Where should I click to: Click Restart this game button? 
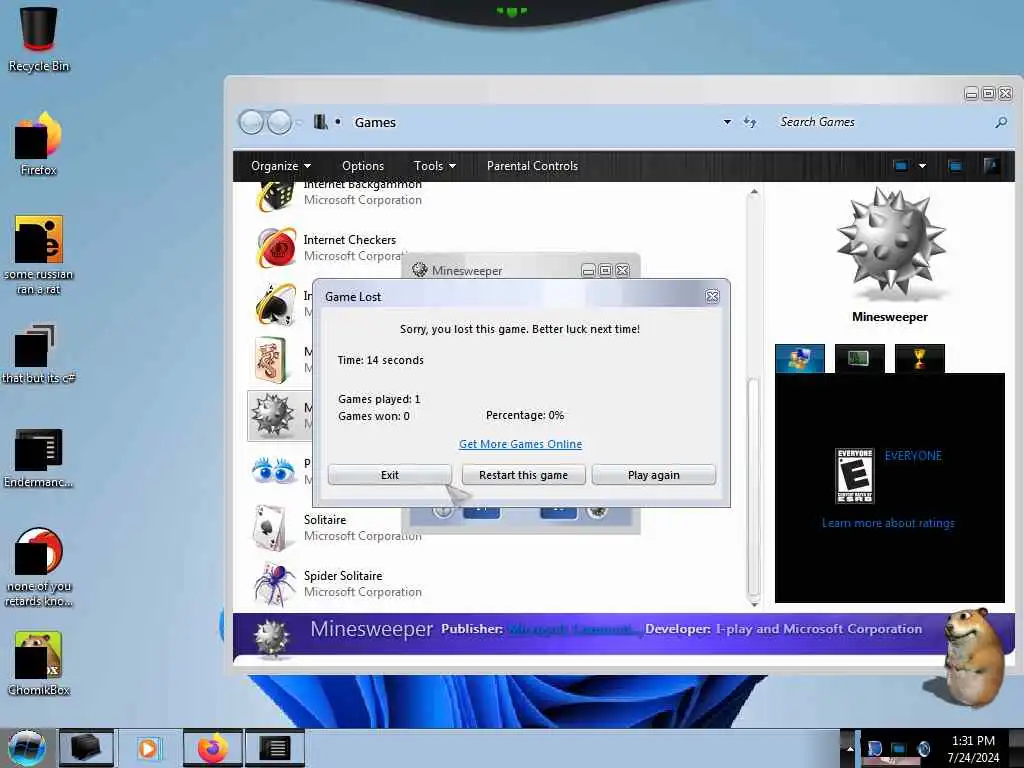[523, 475]
